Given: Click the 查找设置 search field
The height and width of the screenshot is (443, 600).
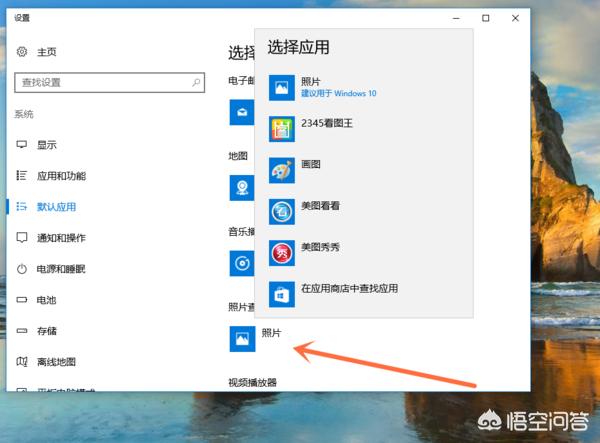Looking at the screenshot, I should (109, 83).
